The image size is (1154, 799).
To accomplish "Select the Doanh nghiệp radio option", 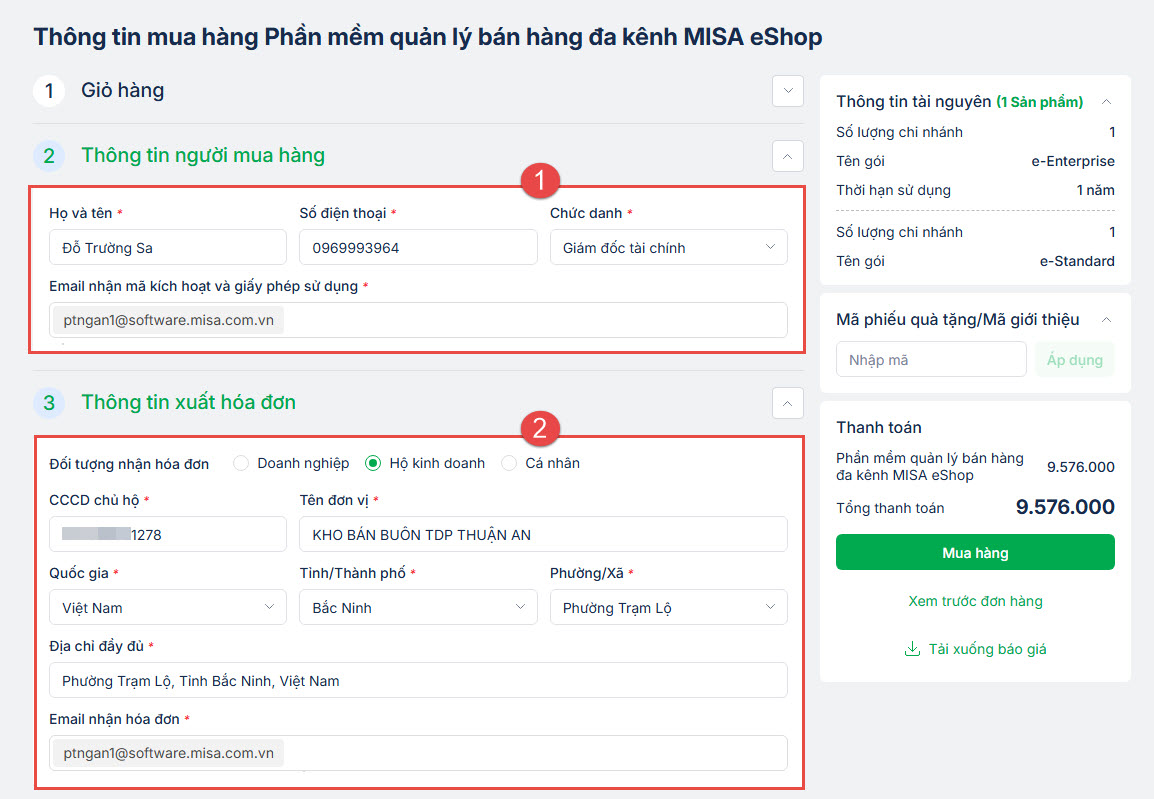I will (x=241, y=463).
